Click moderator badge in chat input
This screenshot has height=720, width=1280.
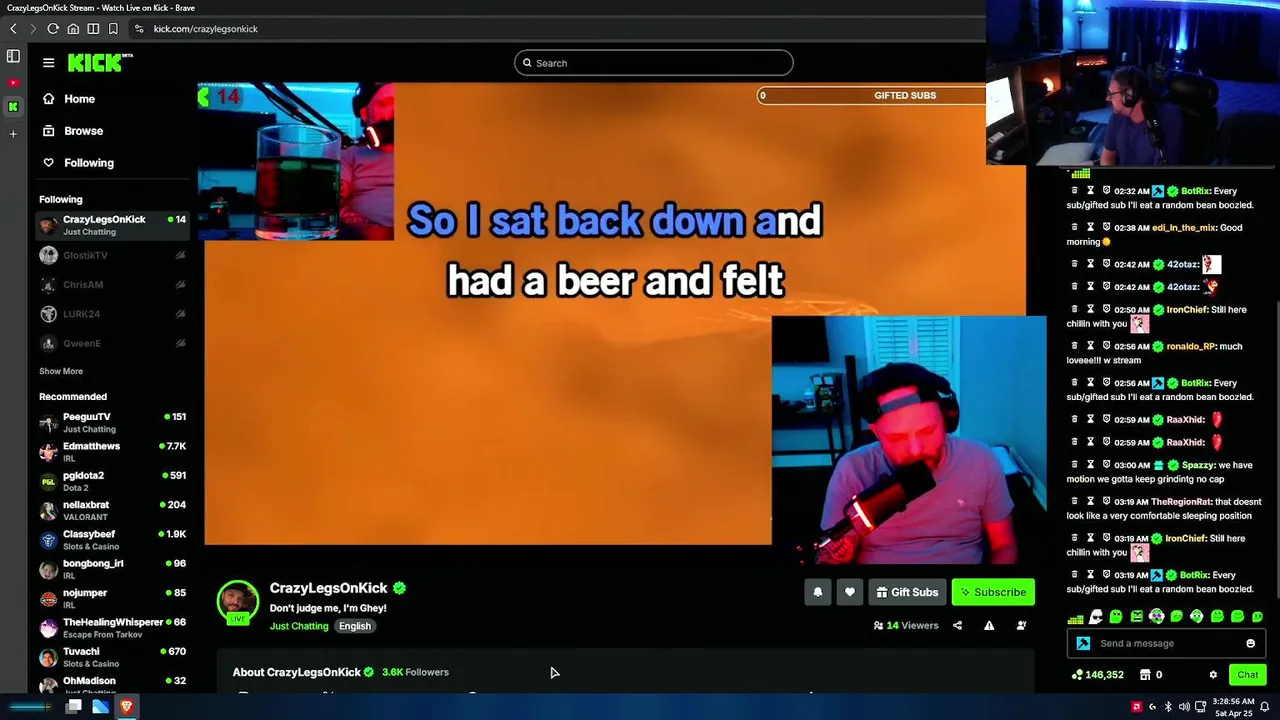(1083, 644)
